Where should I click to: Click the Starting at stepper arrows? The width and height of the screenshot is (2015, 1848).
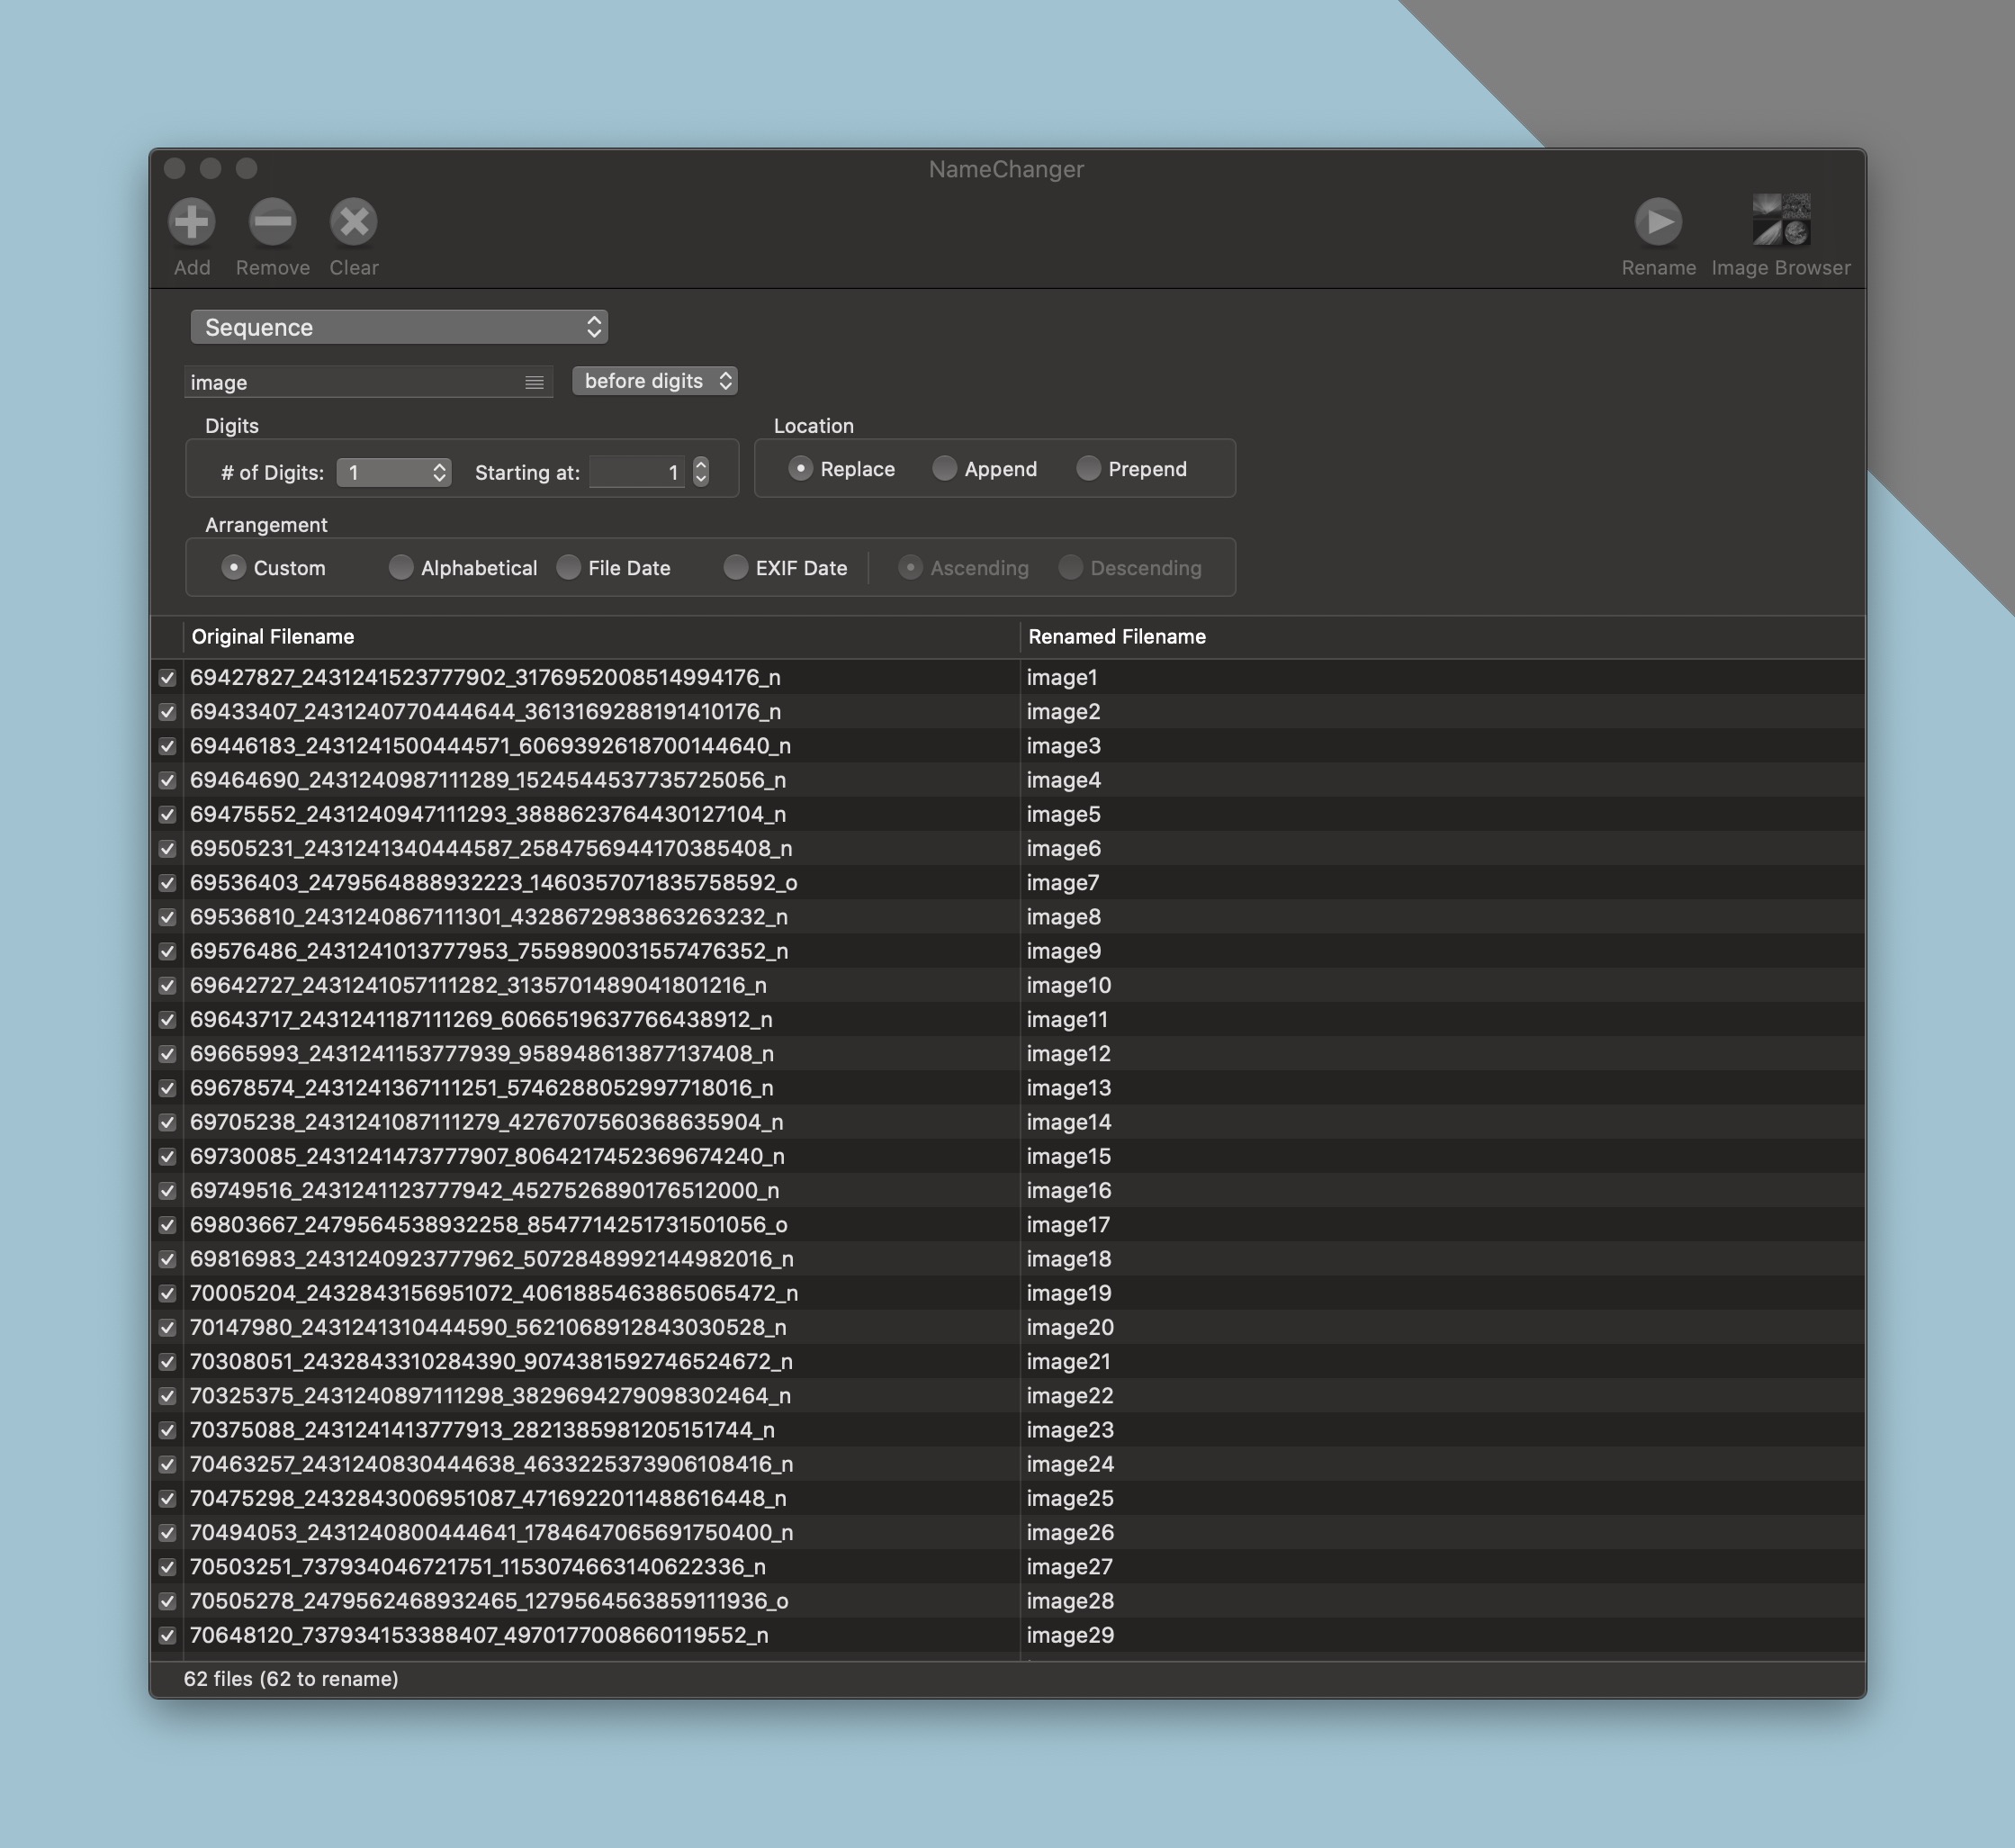701,472
